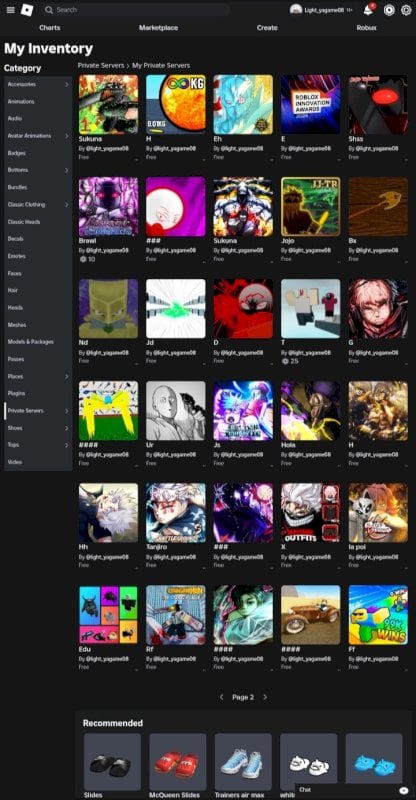Go to the next inventory page arrow
Image resolution: width=416 pixels, height=800 pixels.
(265, 697)
